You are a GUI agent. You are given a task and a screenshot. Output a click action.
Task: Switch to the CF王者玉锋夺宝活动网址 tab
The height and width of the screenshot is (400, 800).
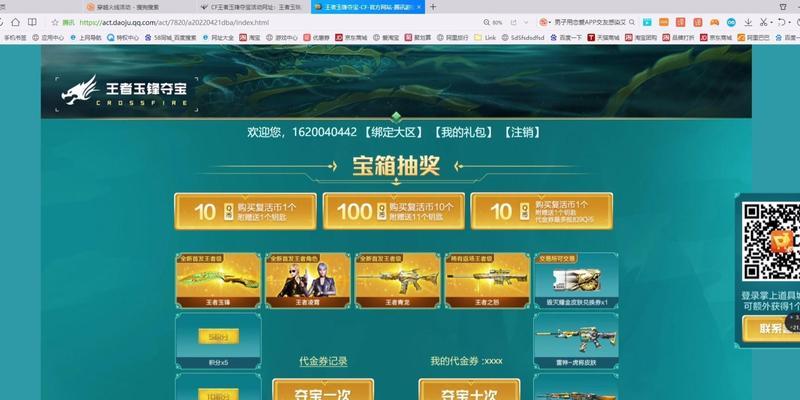point(253,7)
